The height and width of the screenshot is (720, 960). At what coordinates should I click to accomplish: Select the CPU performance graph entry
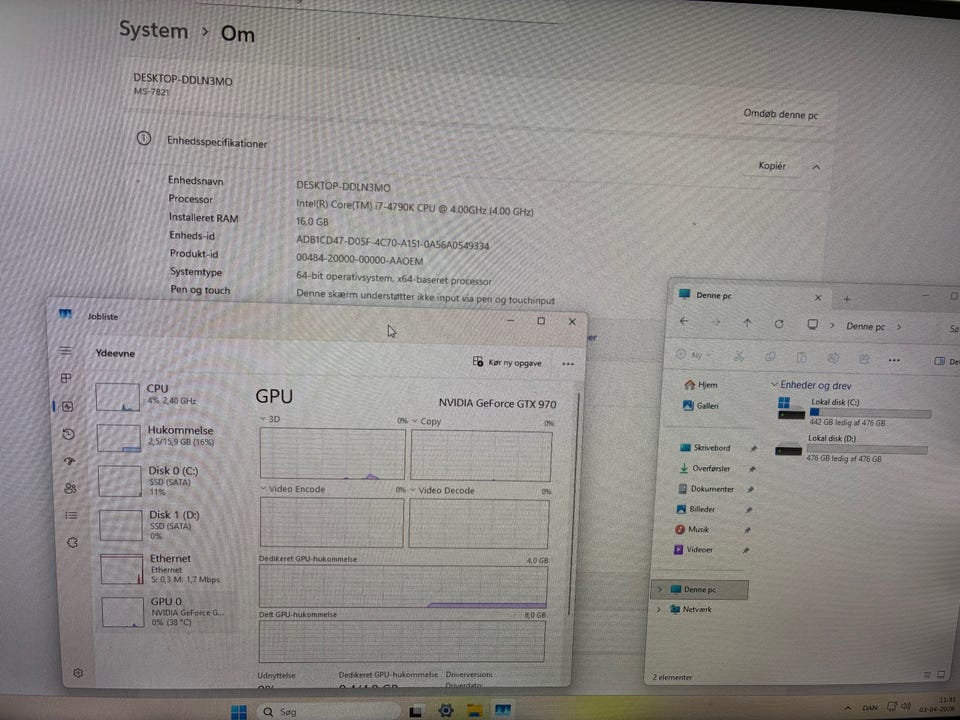pos(164,396)
